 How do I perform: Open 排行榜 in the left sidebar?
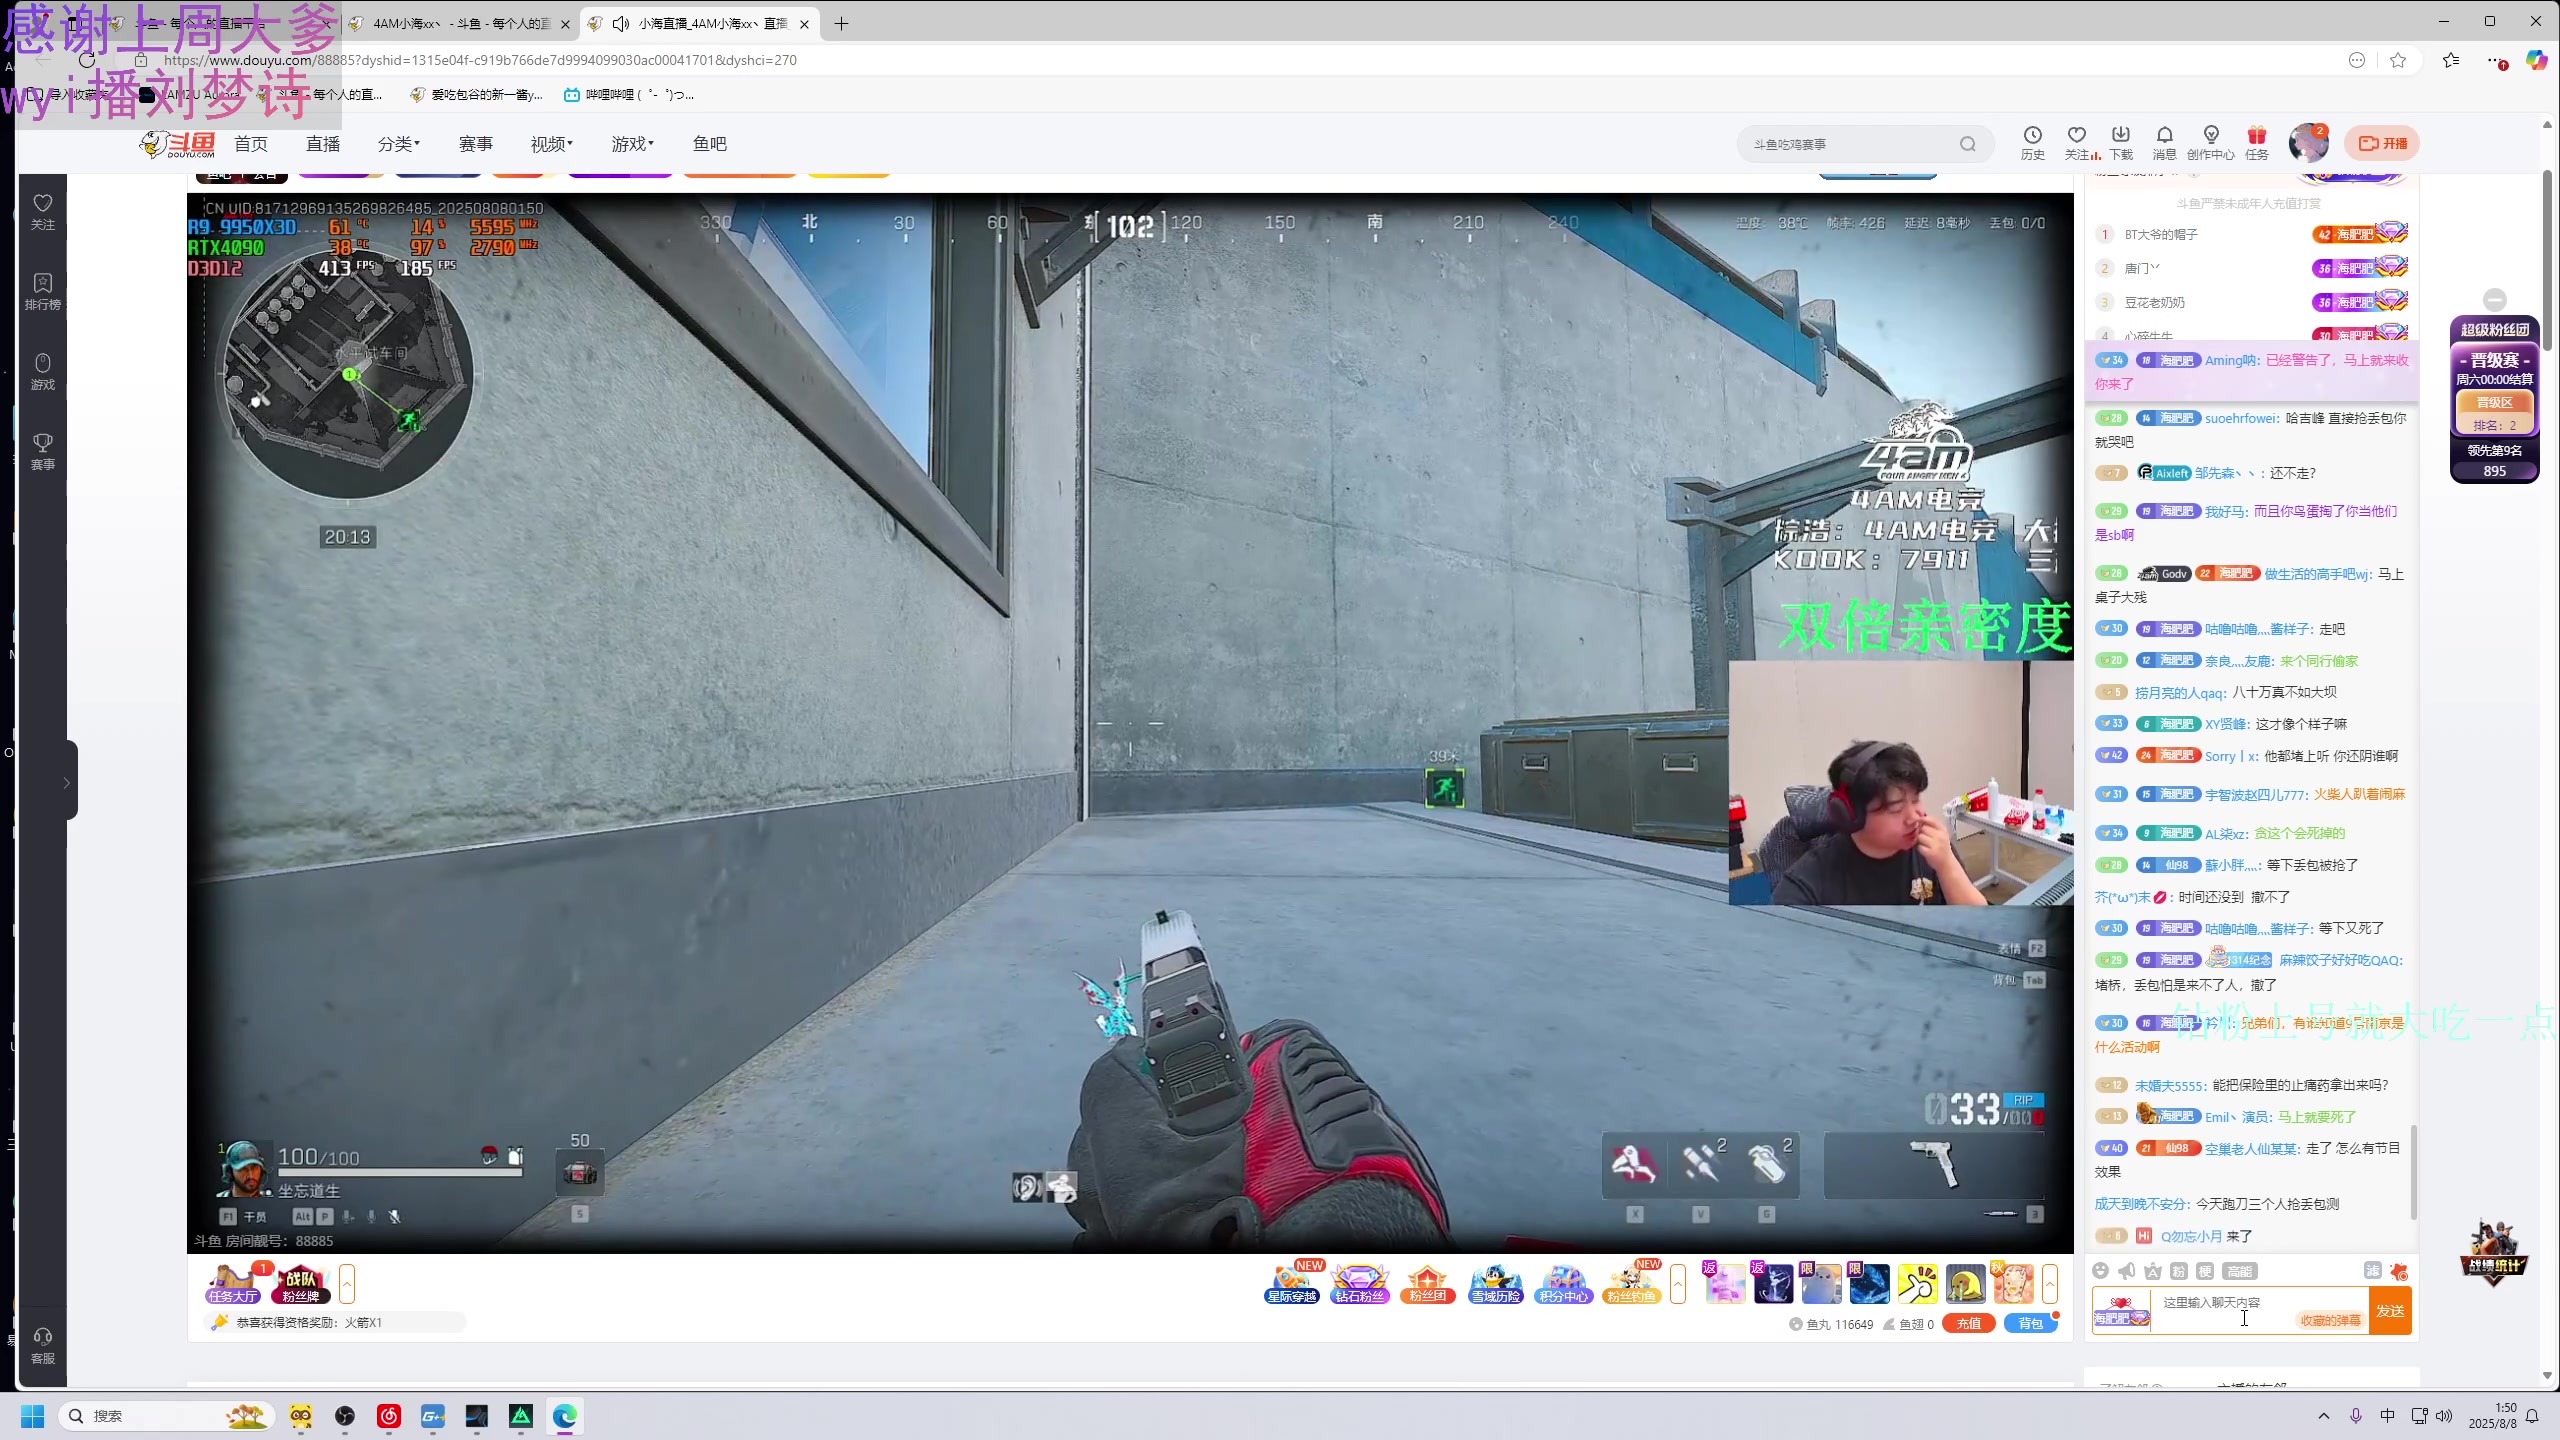[42, 292]
